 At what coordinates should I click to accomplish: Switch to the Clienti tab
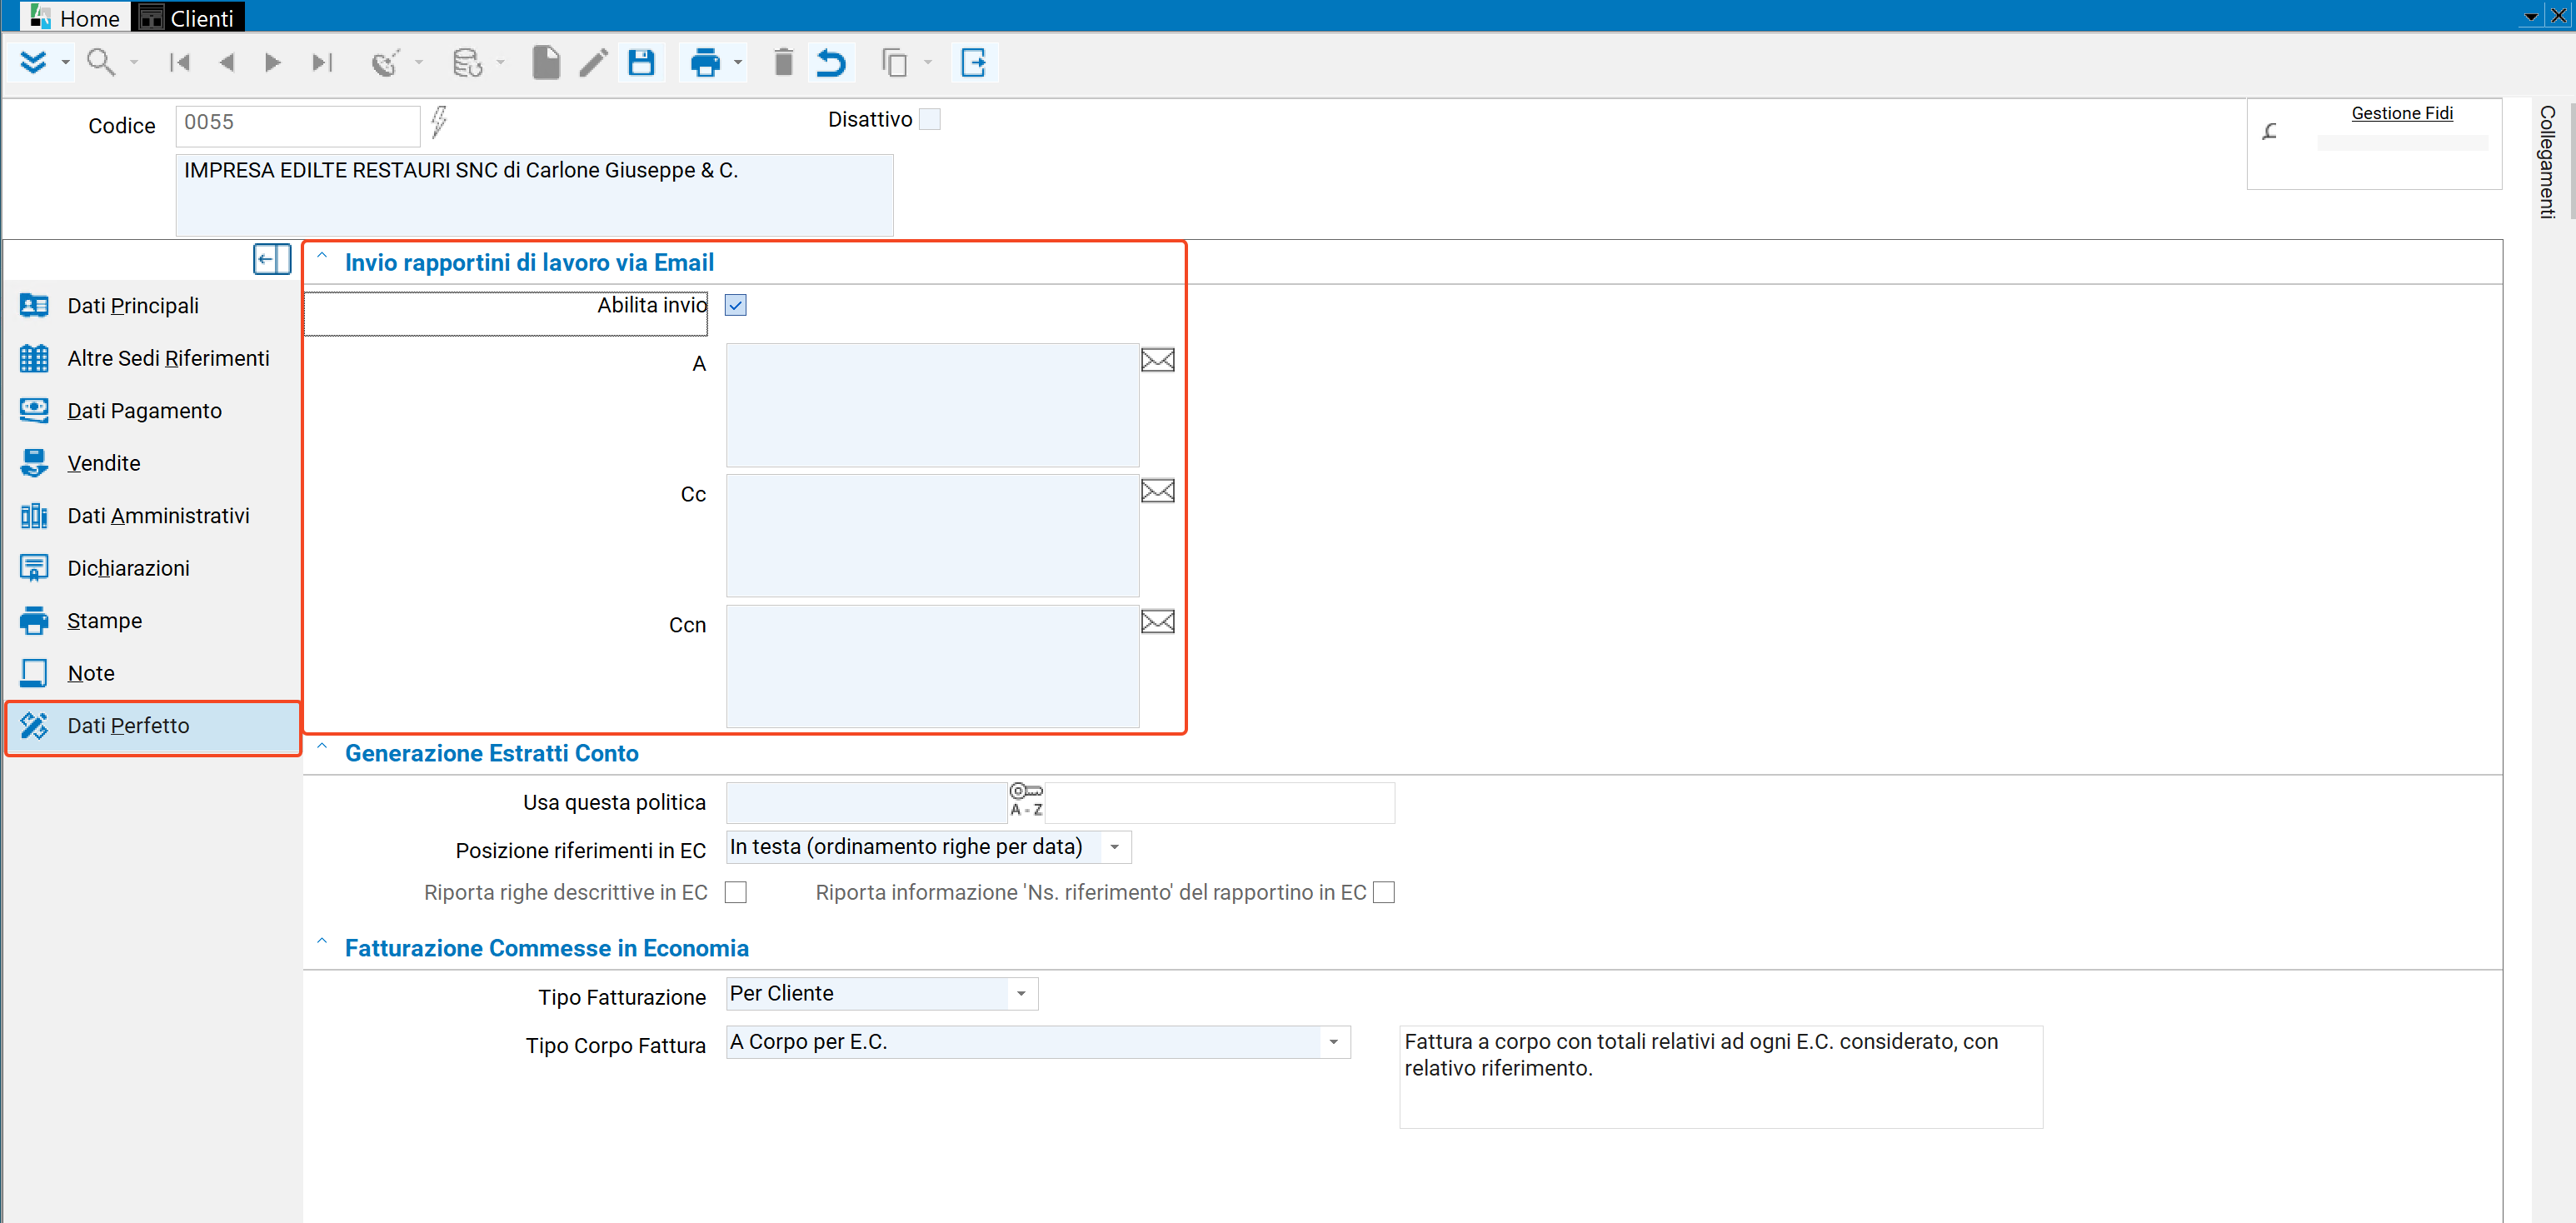pyautogui.click(x=187, y=17)
